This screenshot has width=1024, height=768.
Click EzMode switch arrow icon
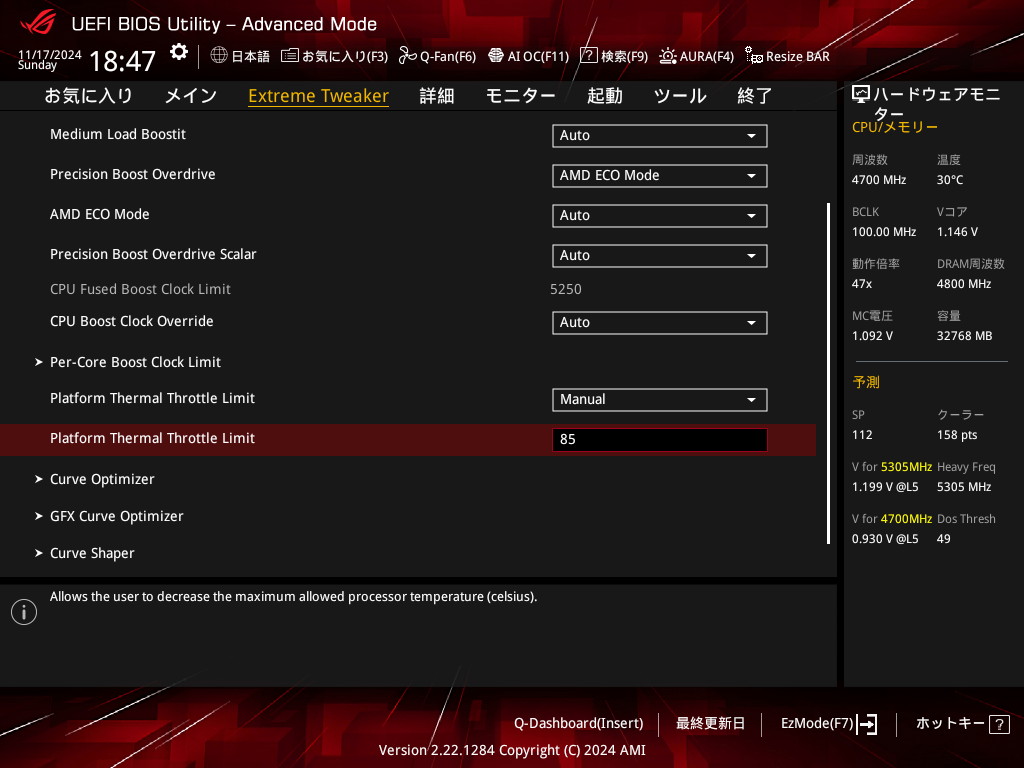[x=867, y=724]
